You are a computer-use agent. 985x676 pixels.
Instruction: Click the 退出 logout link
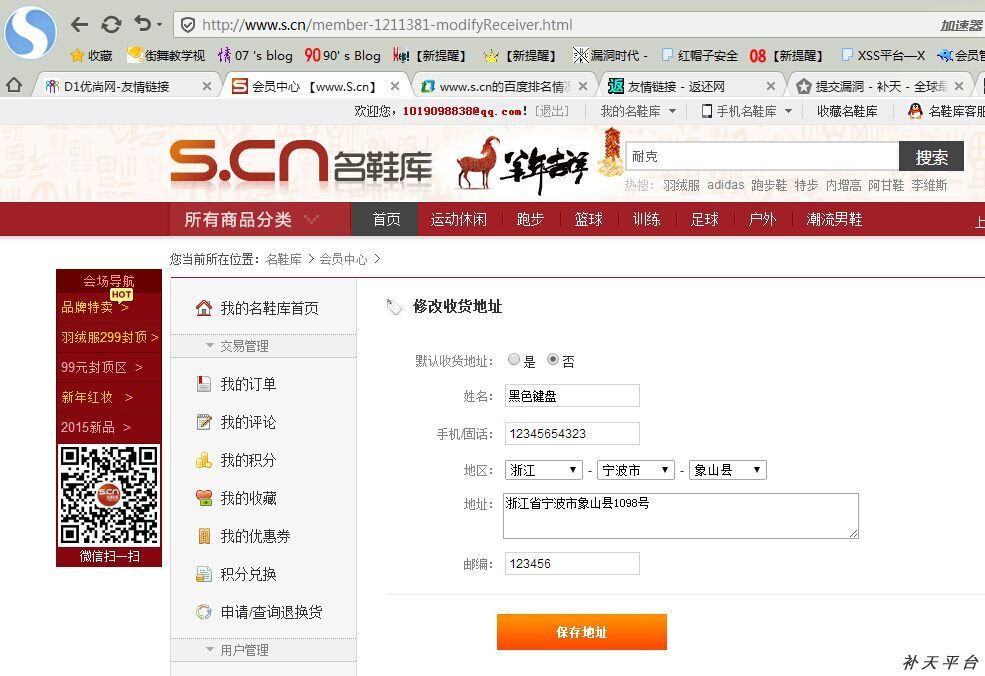pos(552,111)
